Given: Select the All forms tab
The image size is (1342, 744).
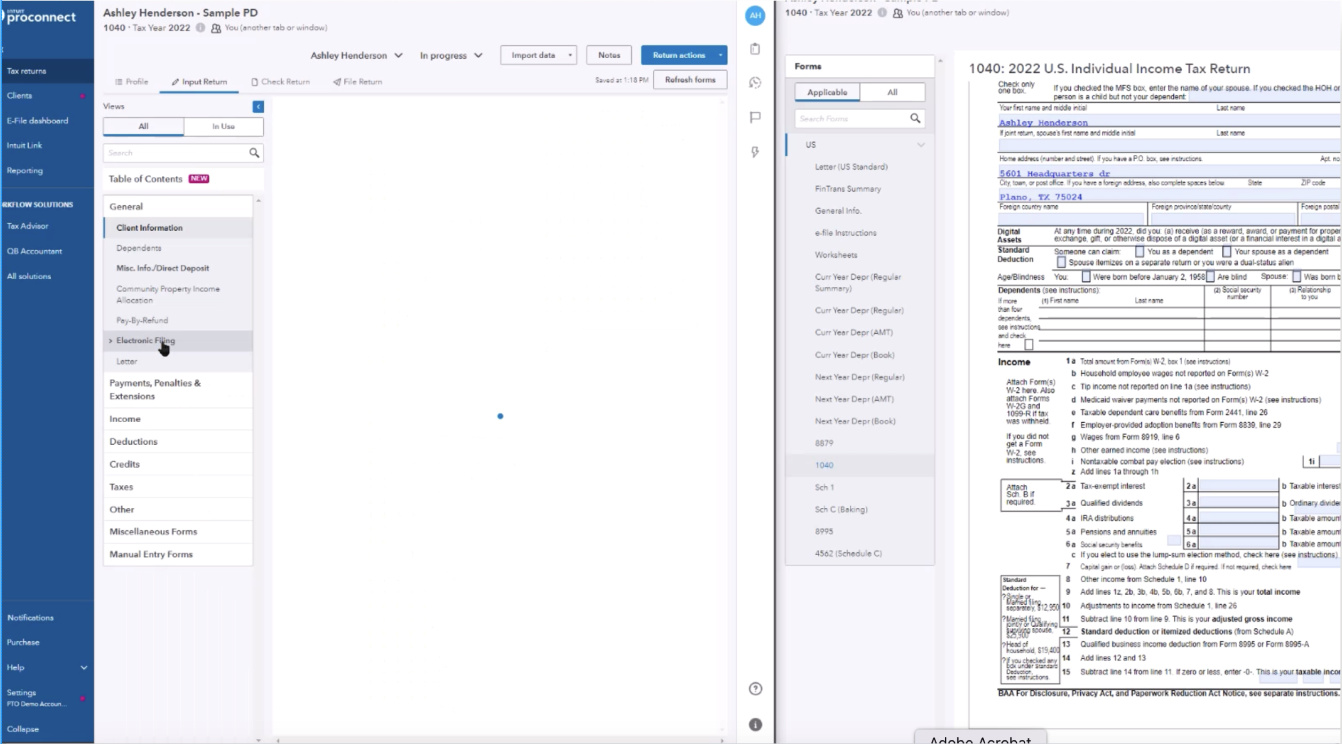Looking at the screenshot, I should (892, 92).
